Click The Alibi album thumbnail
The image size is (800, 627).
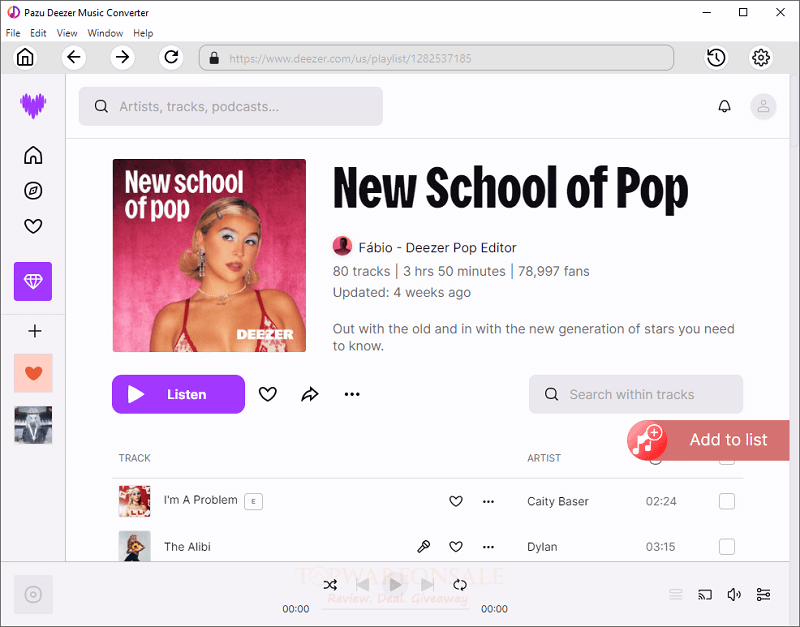coord(135,546)
